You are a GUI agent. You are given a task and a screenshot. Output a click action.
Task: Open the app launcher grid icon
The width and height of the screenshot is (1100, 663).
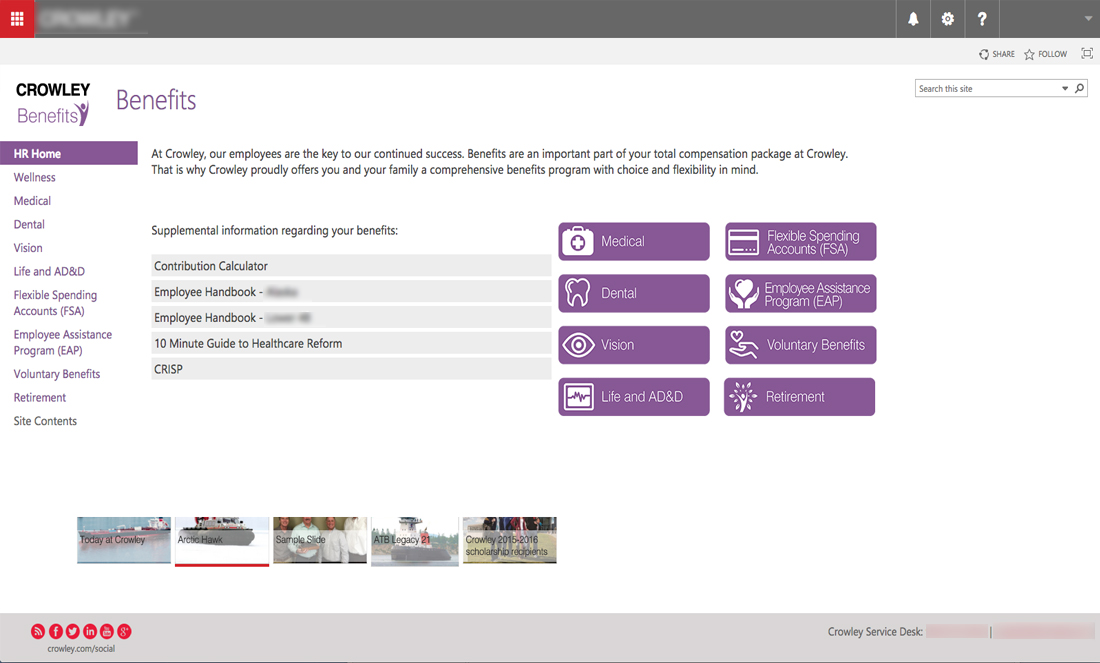[x=17, y=19]
